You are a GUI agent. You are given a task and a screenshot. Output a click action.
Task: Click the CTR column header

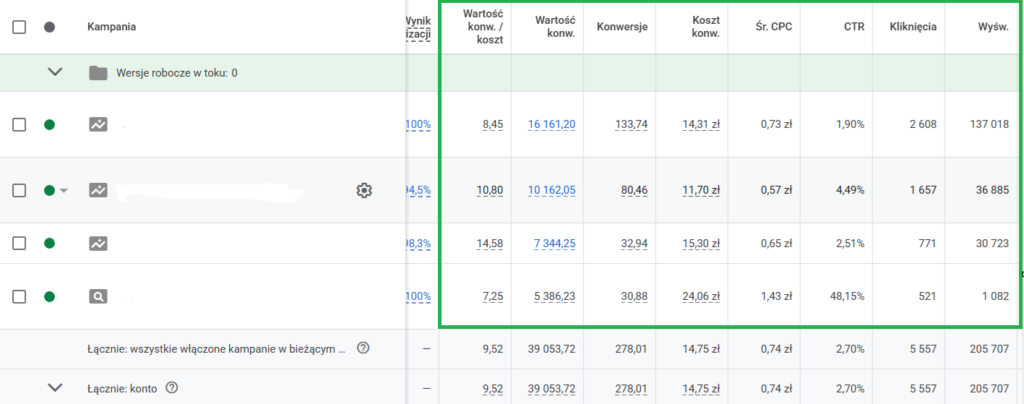853,27
